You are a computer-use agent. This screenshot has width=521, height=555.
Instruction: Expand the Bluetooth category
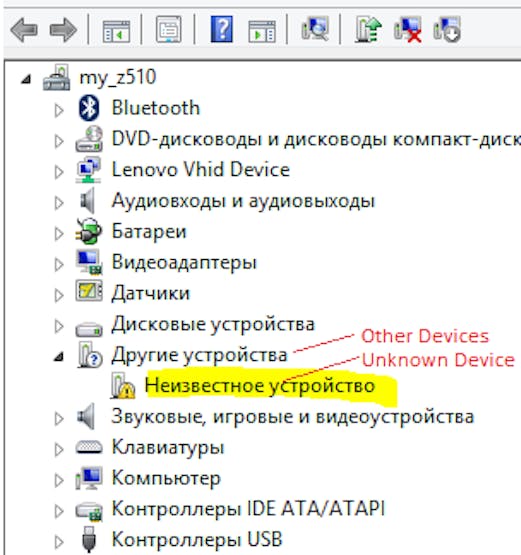click(x=59, y=110)
